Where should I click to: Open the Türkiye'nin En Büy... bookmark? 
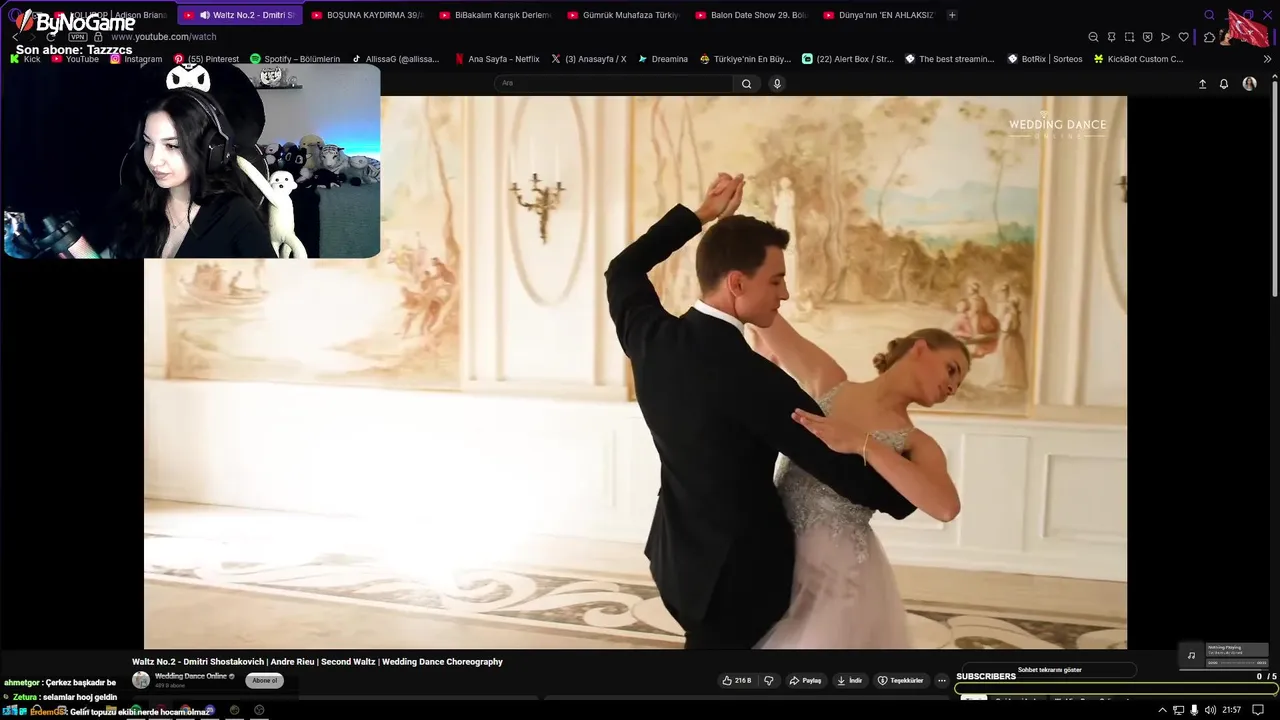click(x=745, y=59)
